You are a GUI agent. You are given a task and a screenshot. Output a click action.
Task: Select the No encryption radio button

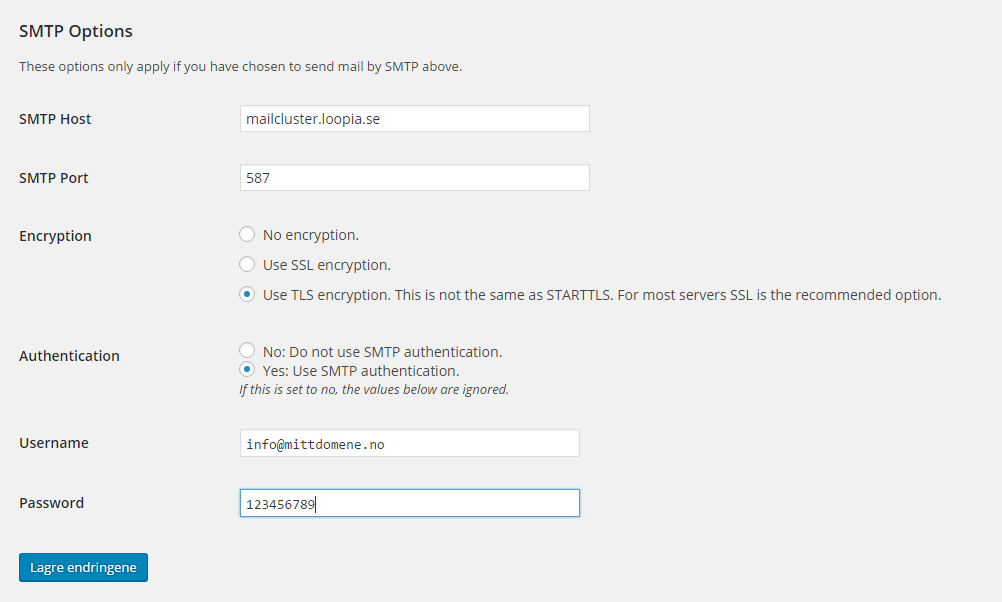click(247, 235)
